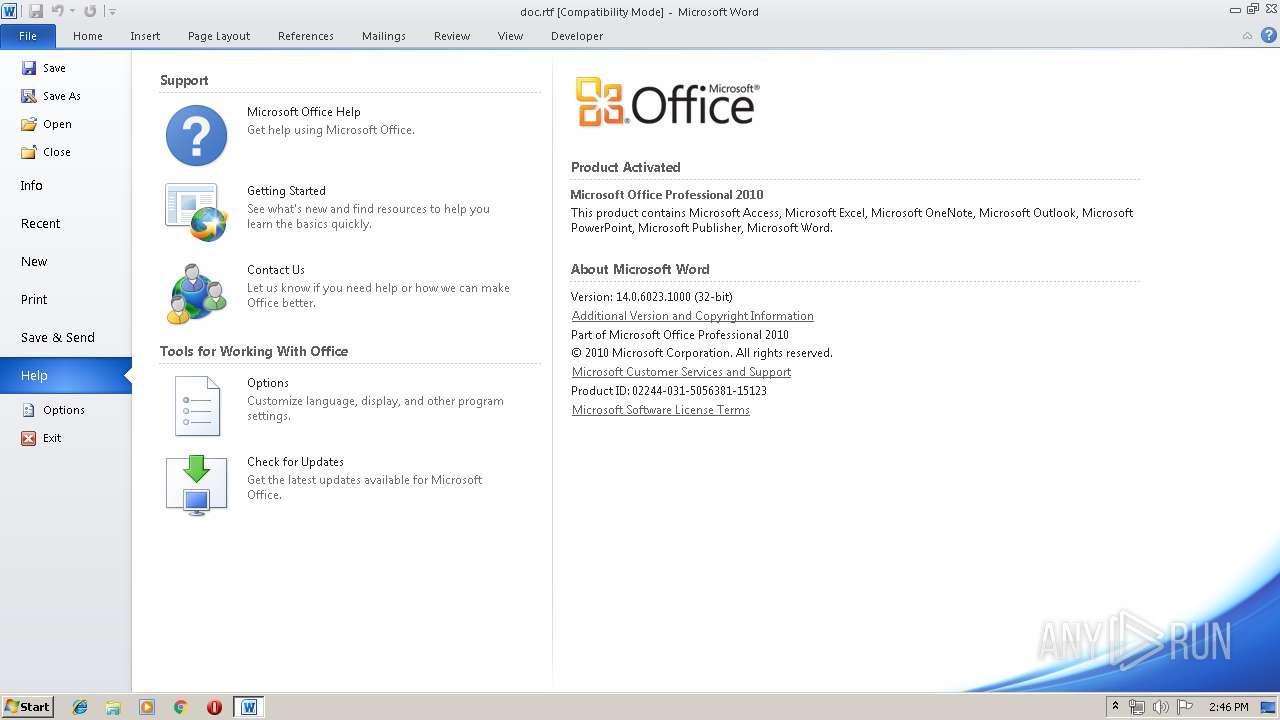Open Microsoft Customer Services and Support link
Image resolution: width=1280 pixels, height=720 pixels.
pos(681,372)
